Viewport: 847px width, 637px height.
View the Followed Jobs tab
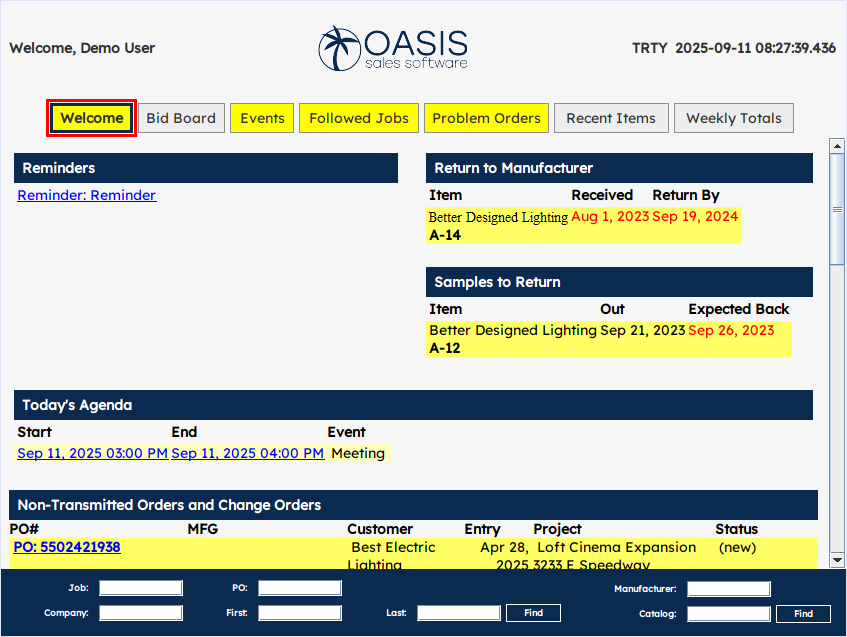click(358, 117)
